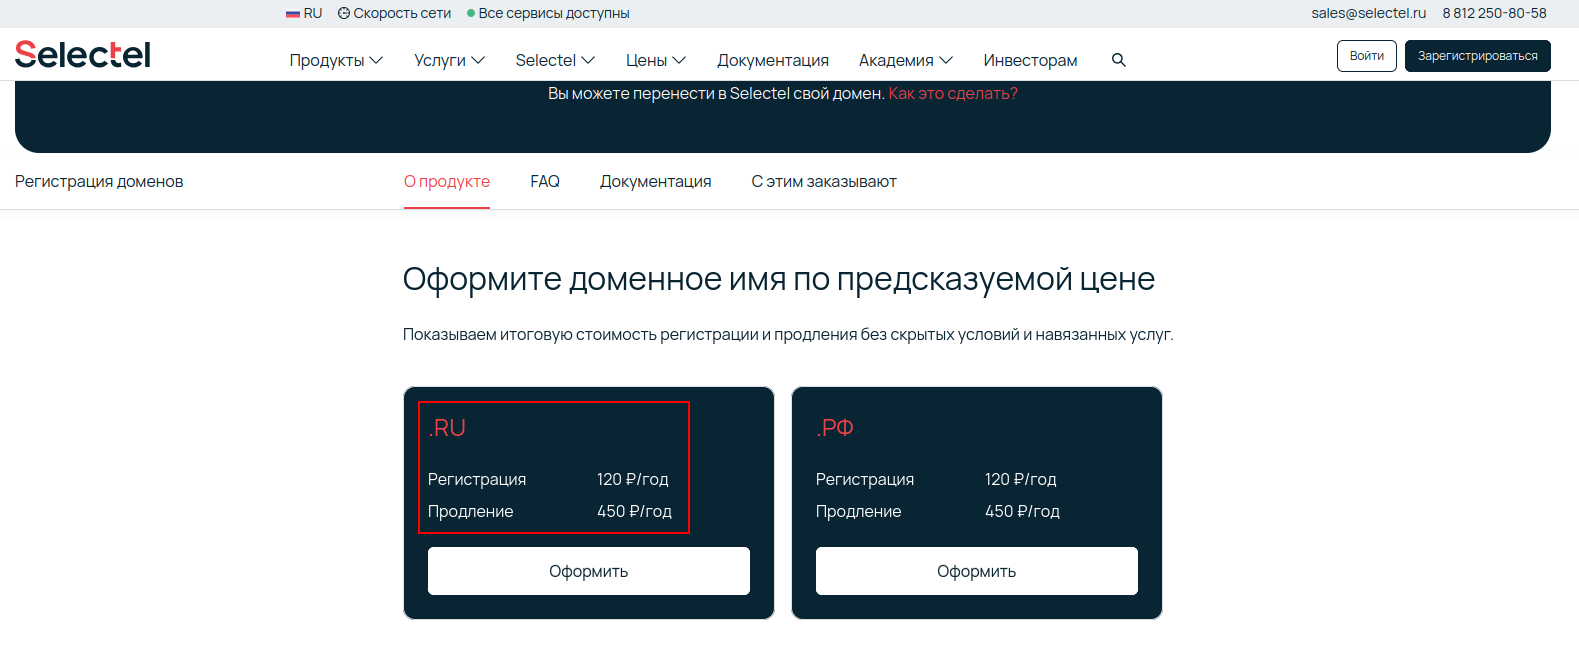
Task: Click the green service status dot
Action: (471, 14)
